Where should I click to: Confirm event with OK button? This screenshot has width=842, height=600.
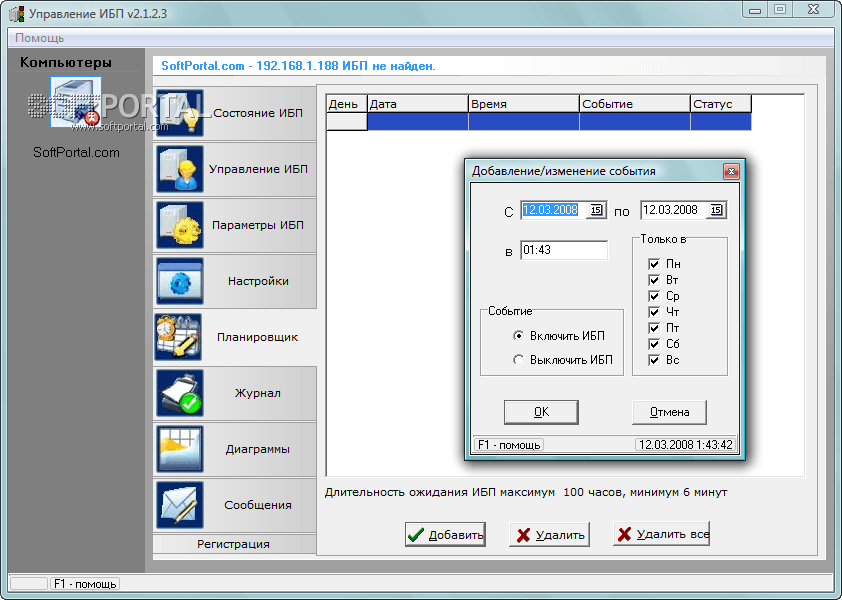tap(541, 412)
